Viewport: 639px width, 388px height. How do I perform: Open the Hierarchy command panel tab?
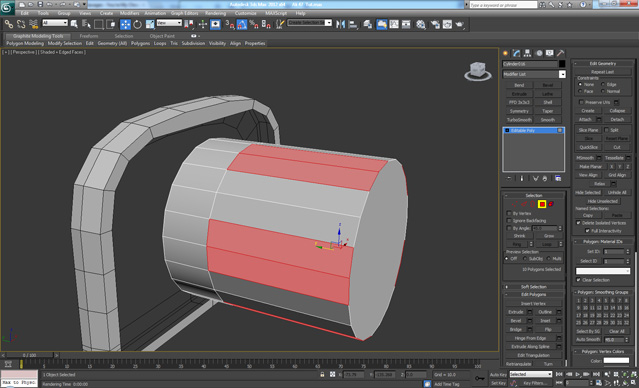[x=528, y=53]
